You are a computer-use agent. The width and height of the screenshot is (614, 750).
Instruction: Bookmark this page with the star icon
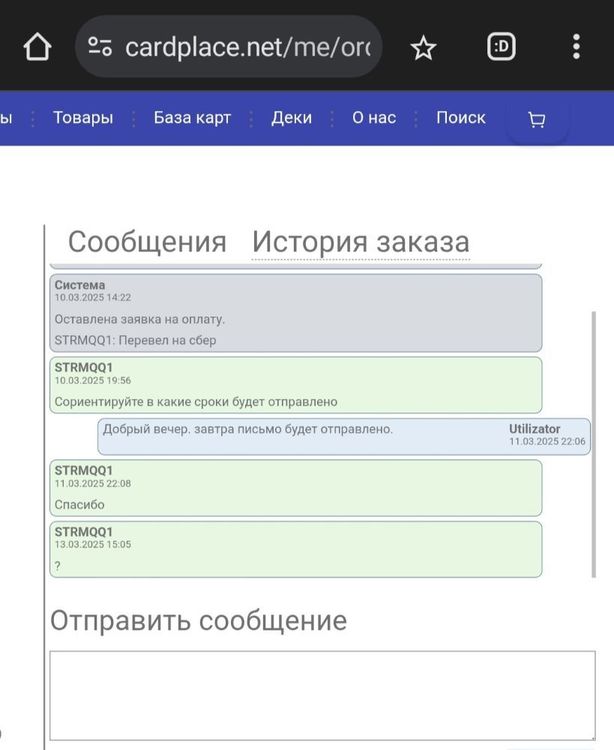coord(423,47)
